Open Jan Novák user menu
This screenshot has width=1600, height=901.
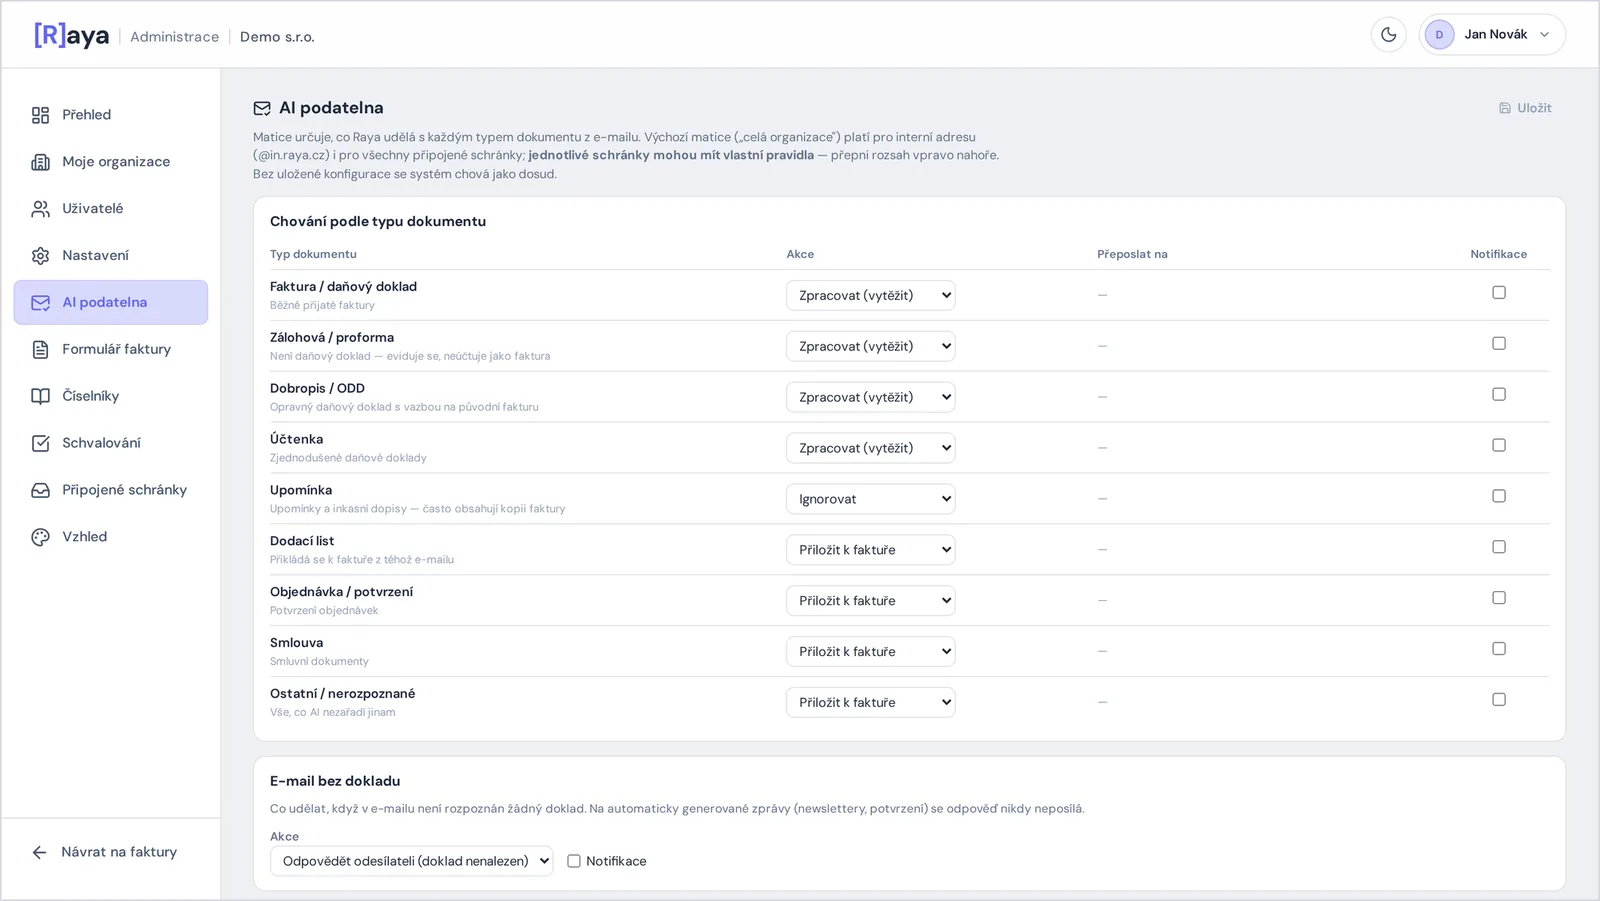tap(1491, 35)
